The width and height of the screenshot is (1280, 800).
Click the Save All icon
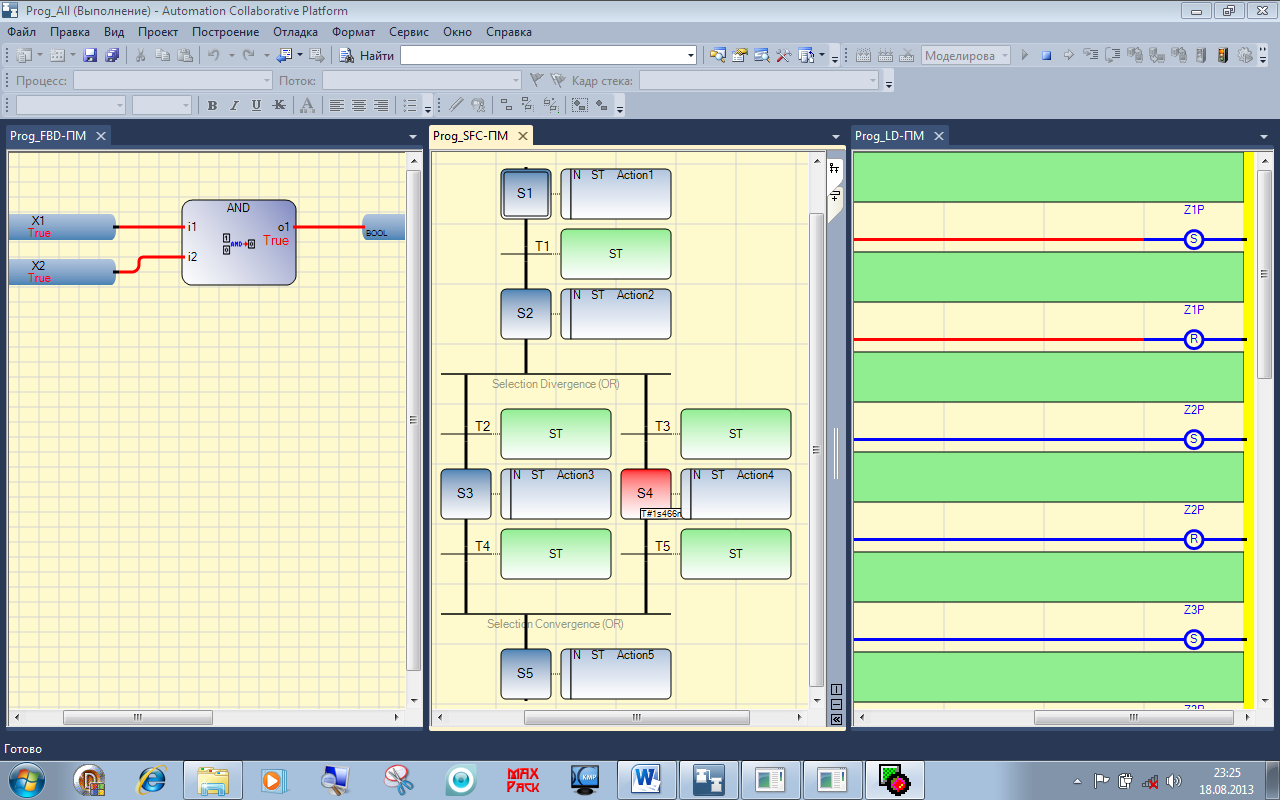[x=112, y=56]
